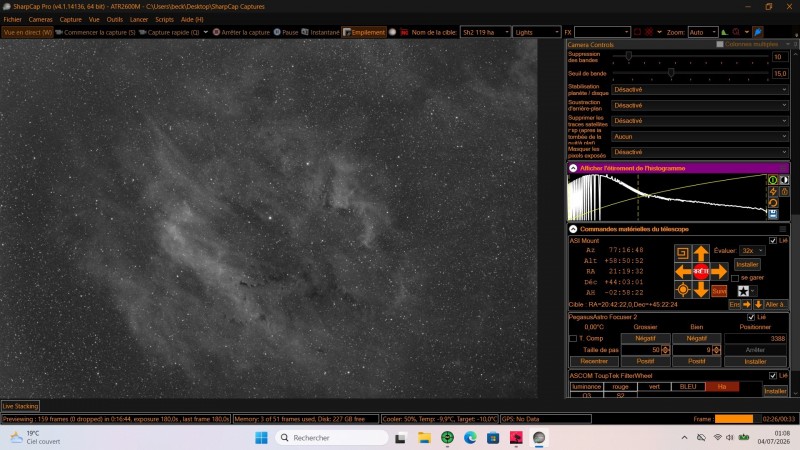
Task: Reset the histogram stretch with circular arrow
Action: click(773, 203)
